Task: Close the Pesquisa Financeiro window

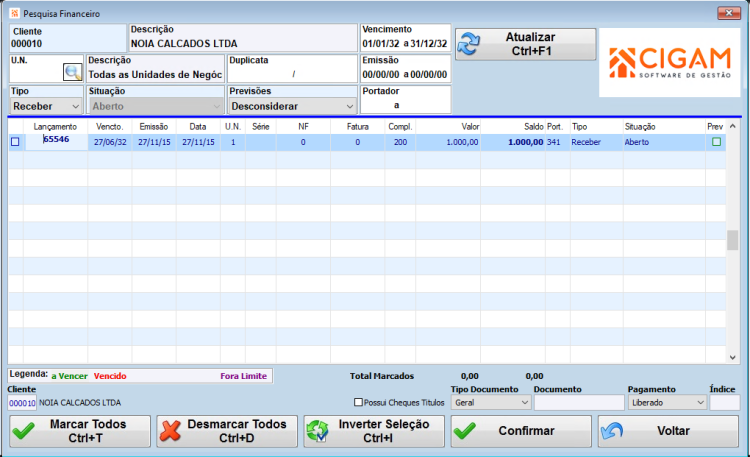Action: click(x=729, y=13)
